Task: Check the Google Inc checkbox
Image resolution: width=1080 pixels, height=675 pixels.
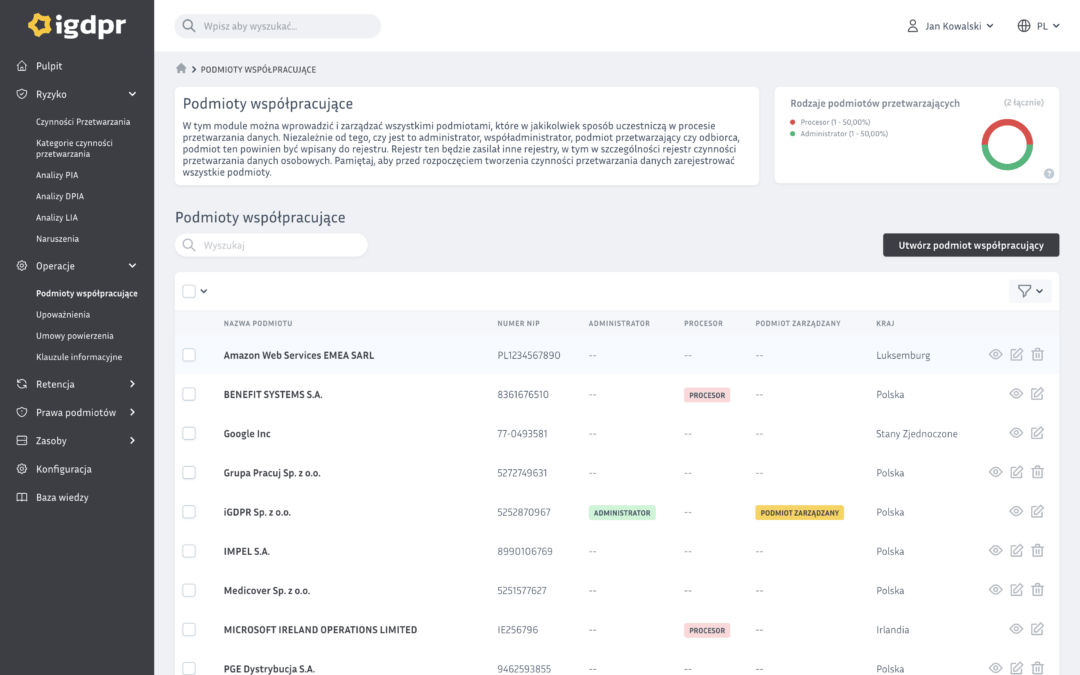Action: tap(189, 433)
